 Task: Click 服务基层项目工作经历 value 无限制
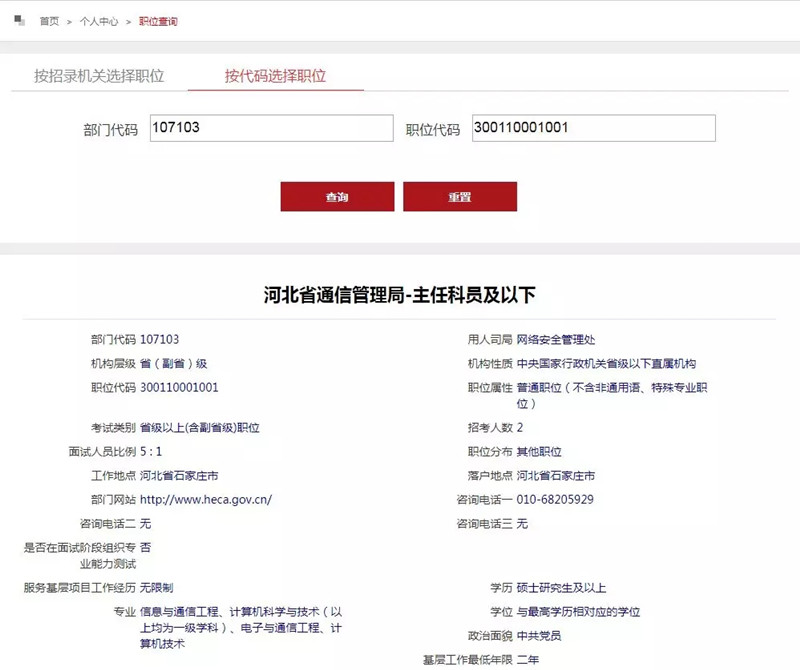tap(157, 588)
